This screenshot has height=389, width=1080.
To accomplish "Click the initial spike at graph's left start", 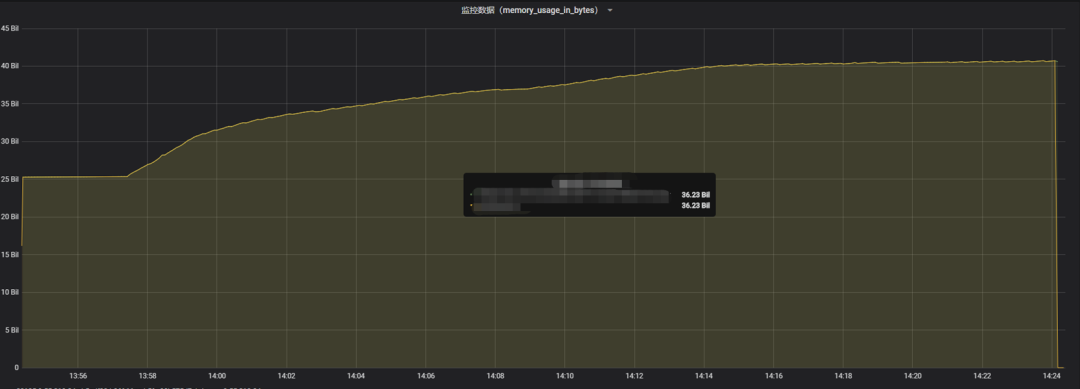I will [x=23, y=211].
